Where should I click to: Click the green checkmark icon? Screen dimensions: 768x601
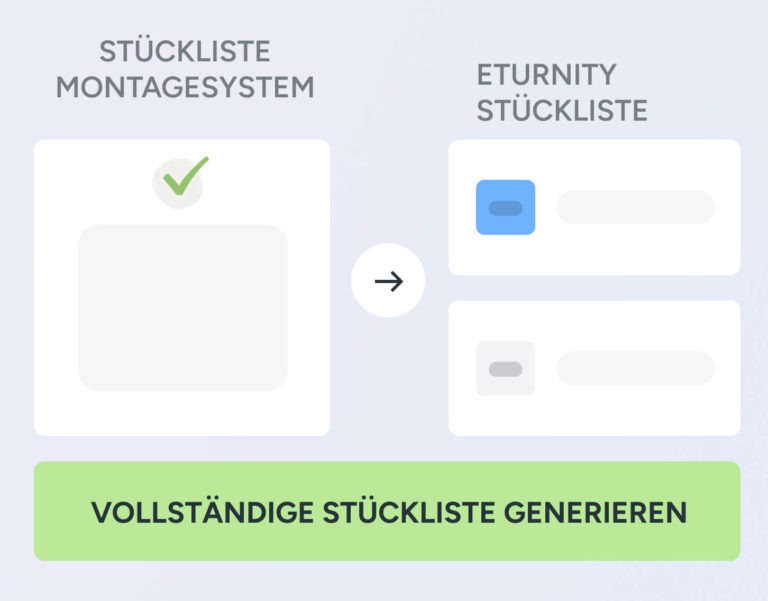(186, 176)
